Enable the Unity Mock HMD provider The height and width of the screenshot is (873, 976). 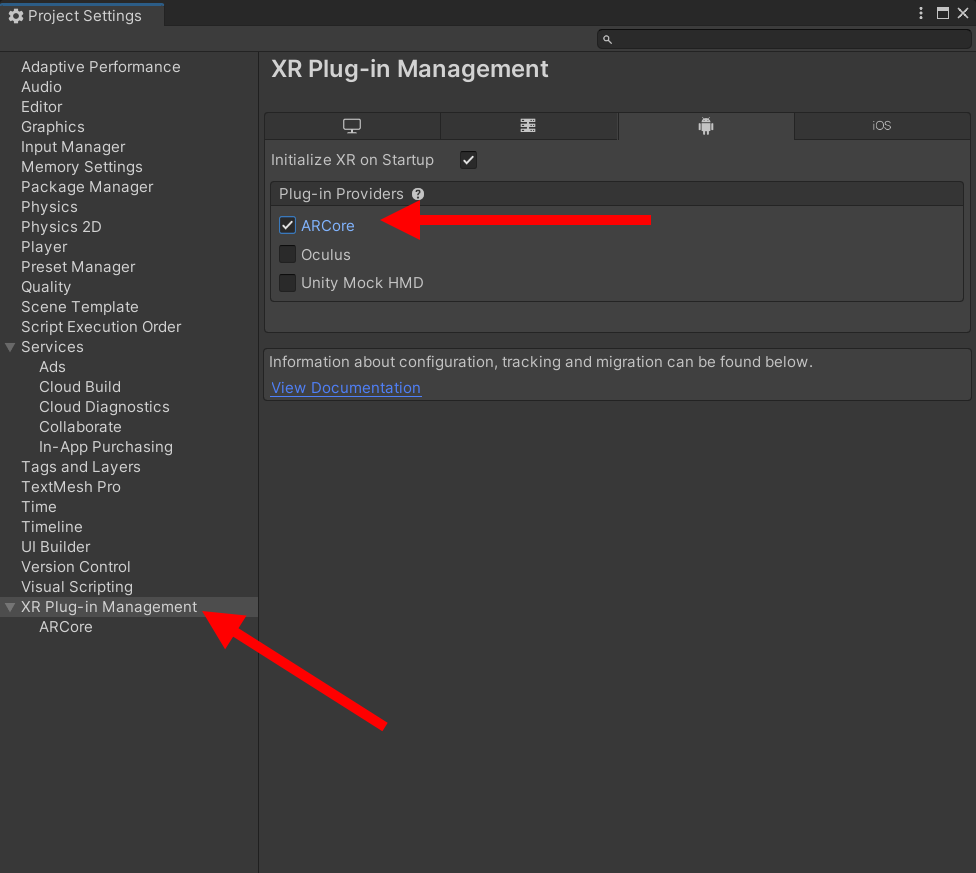pyautogui.click(x=287, y=282)
